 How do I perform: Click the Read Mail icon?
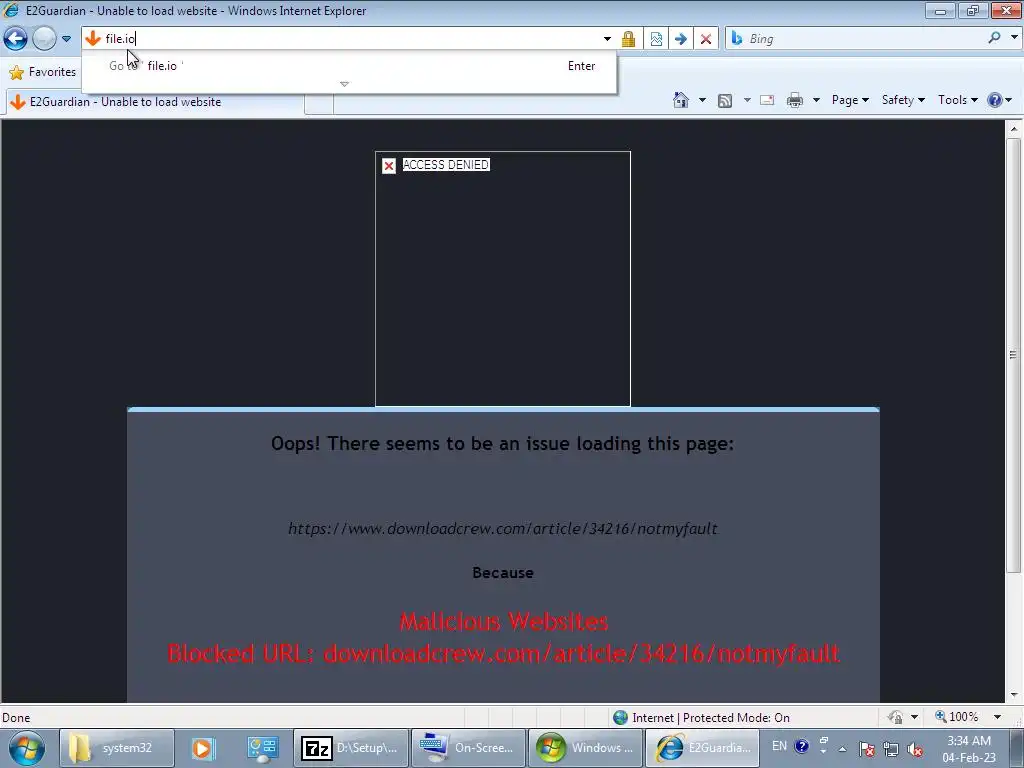pyautogui.click(x=767, y=100)
